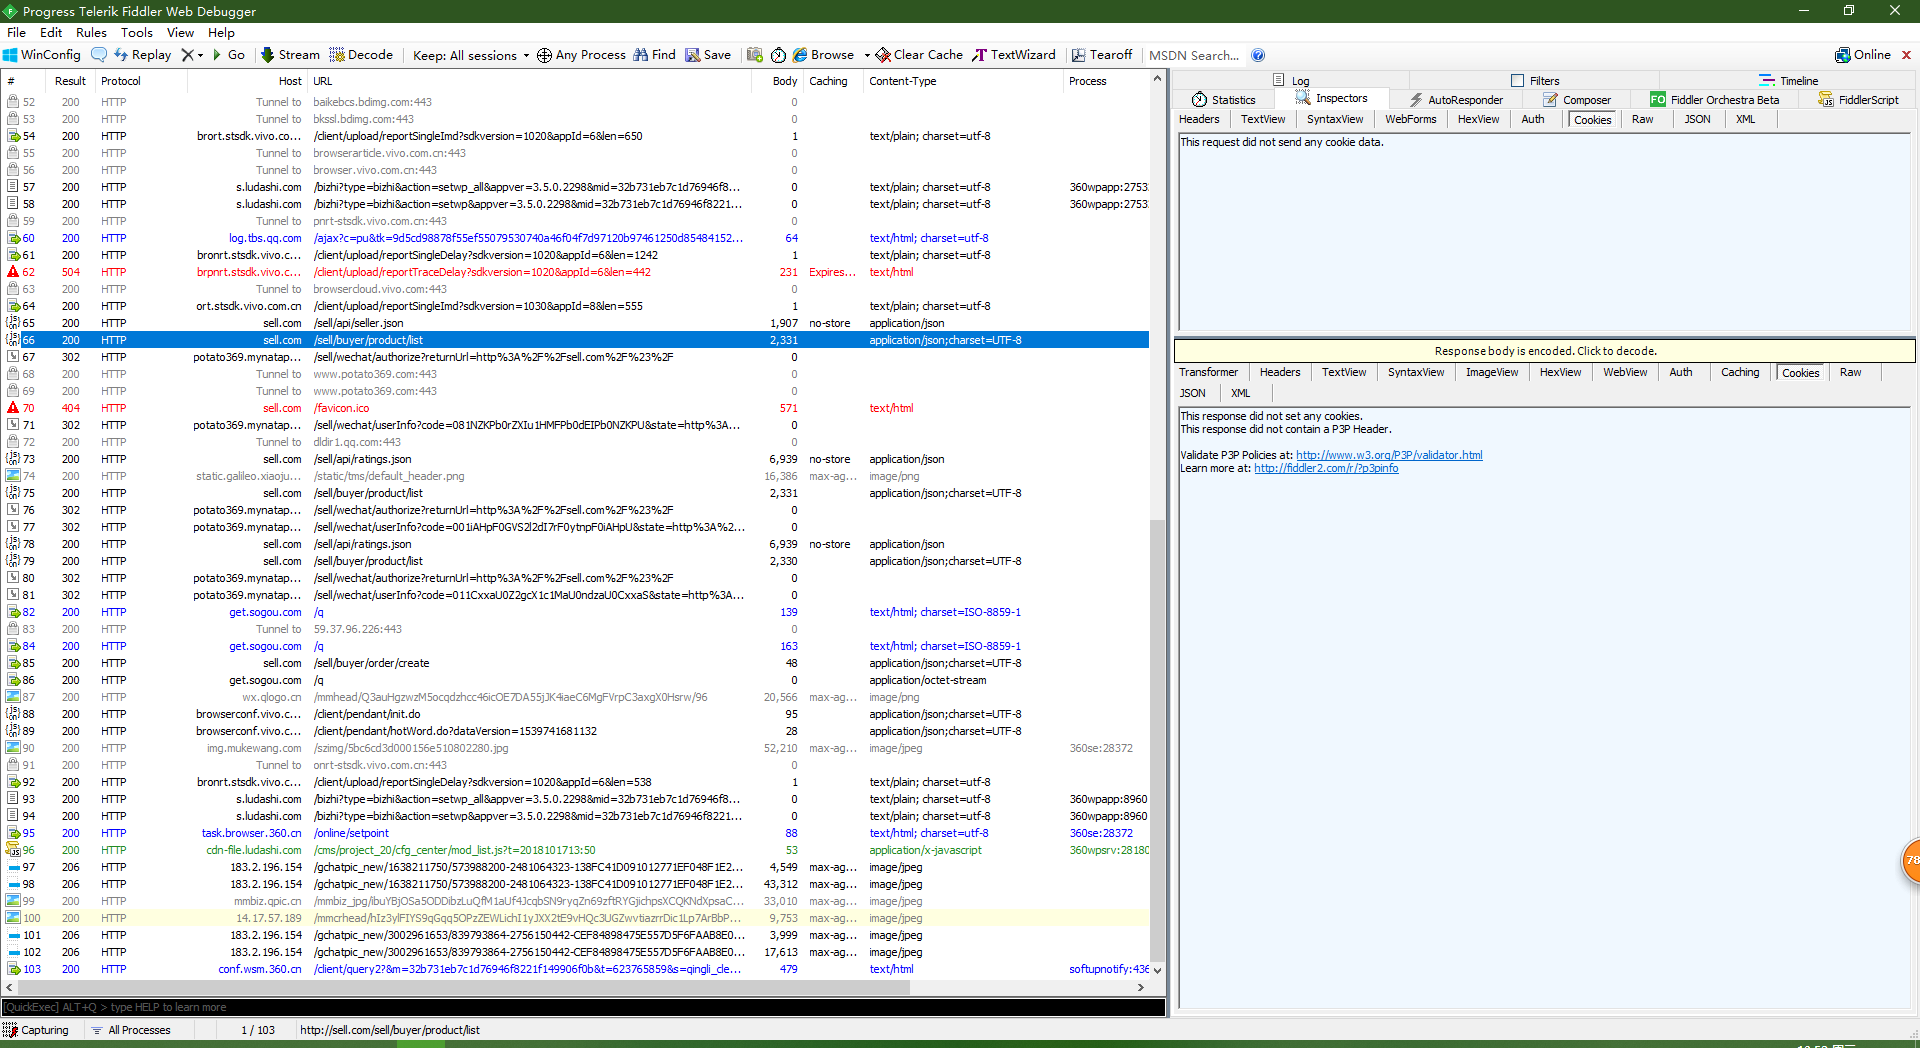Open the fiddler2.com p3pinfo link

1326,468
